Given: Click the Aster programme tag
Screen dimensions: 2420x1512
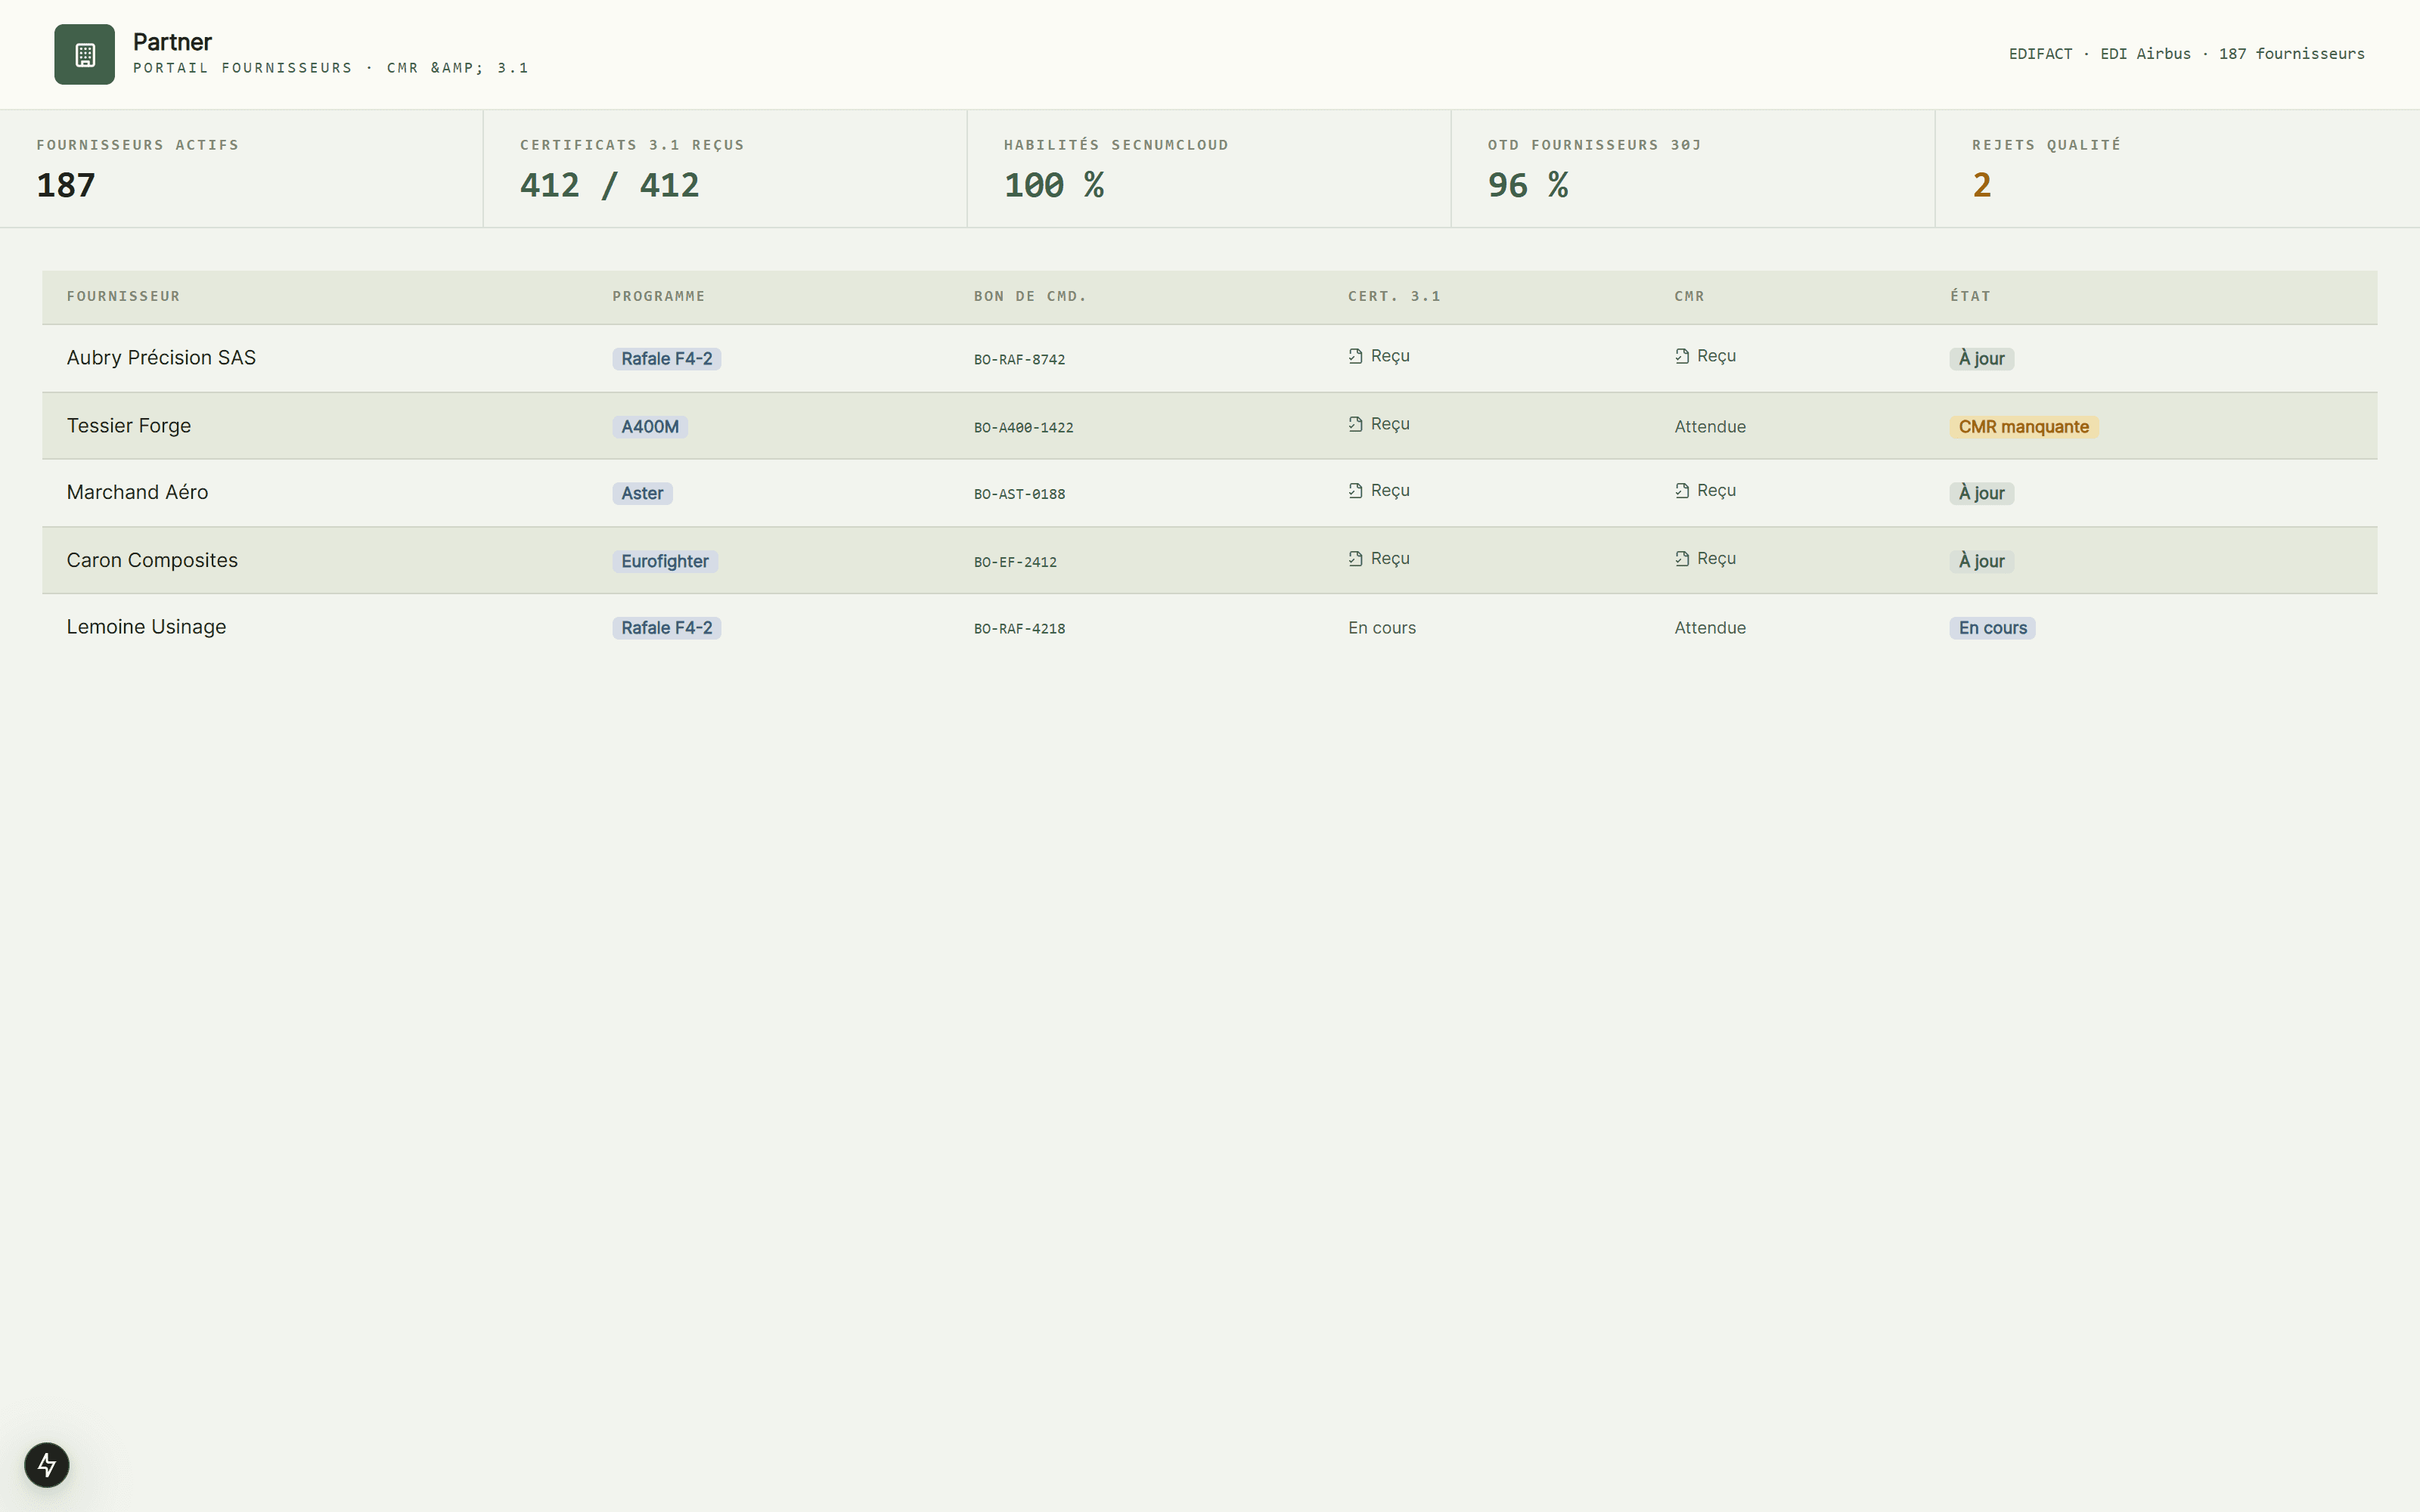Looking at the screenshot, I should [x=642, y=494].
